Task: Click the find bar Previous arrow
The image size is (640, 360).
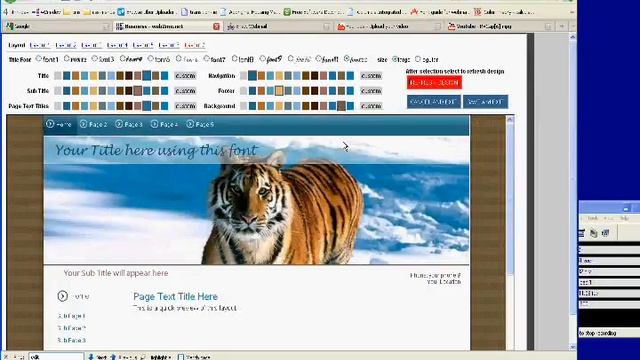Action: pyautogui.click(x=124, y=357)
